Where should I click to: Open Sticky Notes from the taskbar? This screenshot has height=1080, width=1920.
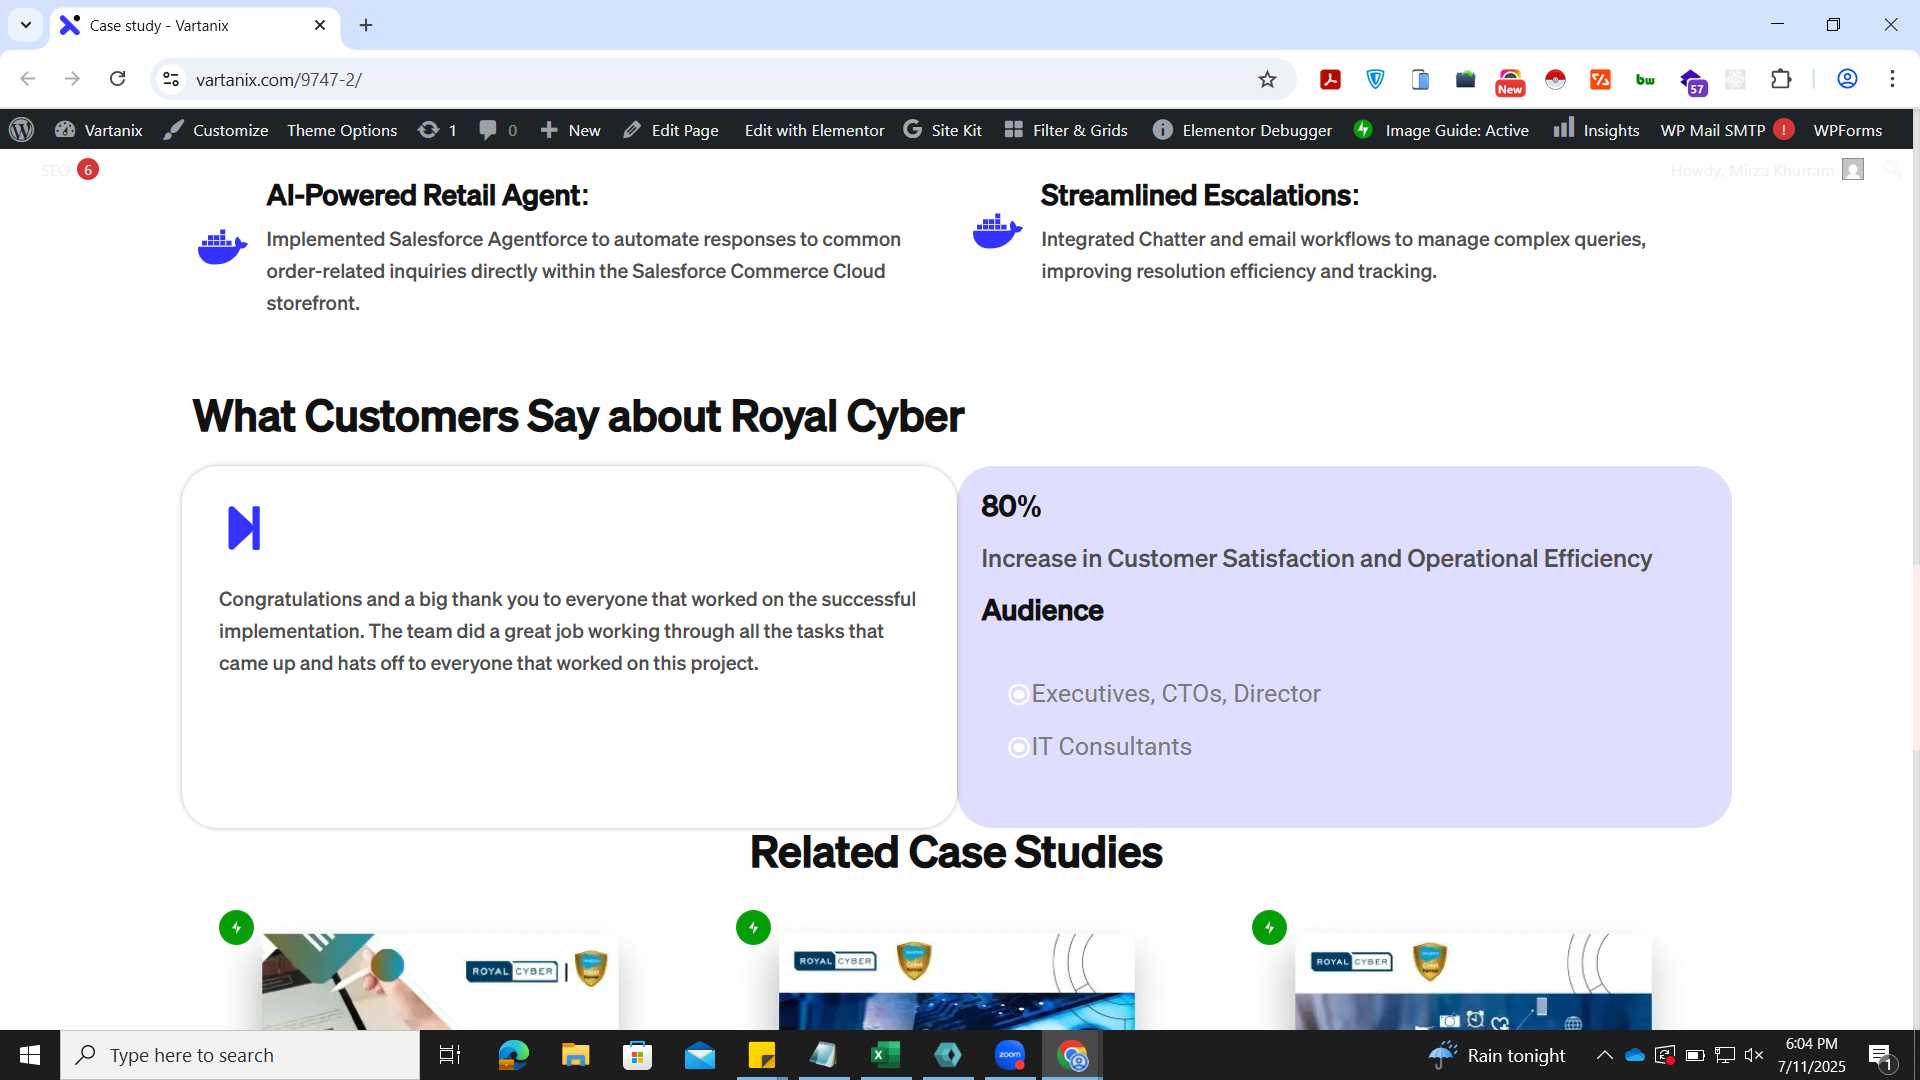pos(761,1055)
